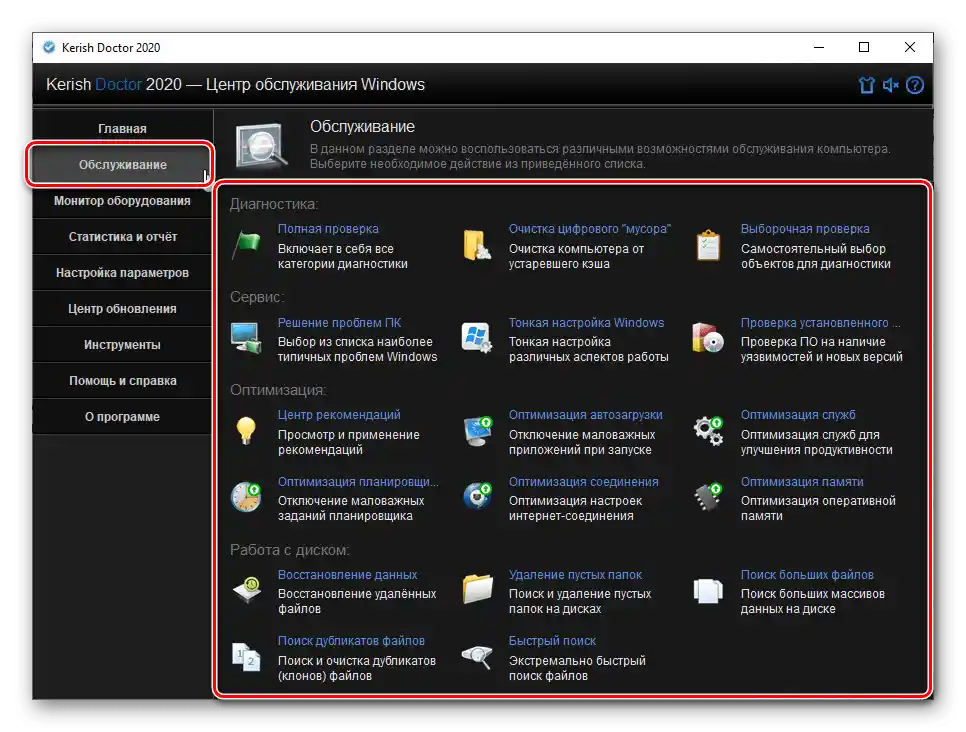Click the globe icon for Оптимизация соединения

(477, 497)
